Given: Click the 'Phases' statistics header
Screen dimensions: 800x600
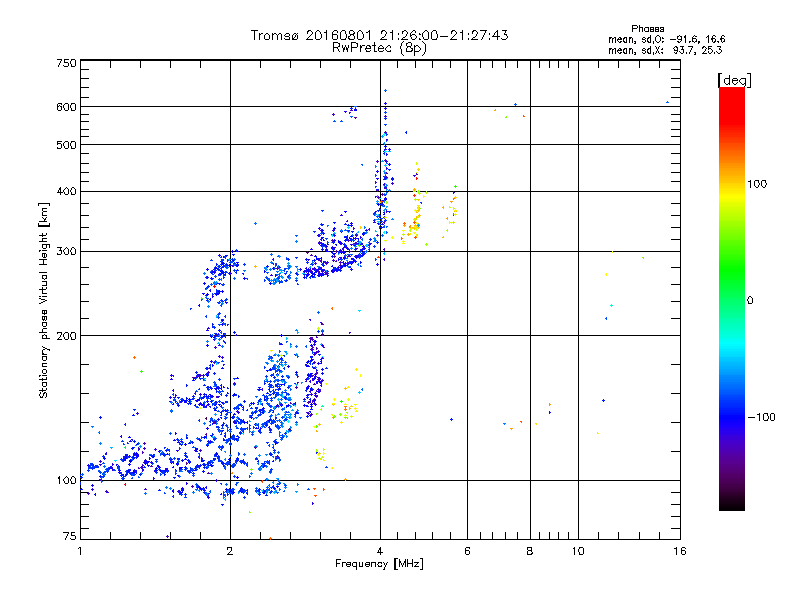Looking at the screenshot, I should point(647,29).
